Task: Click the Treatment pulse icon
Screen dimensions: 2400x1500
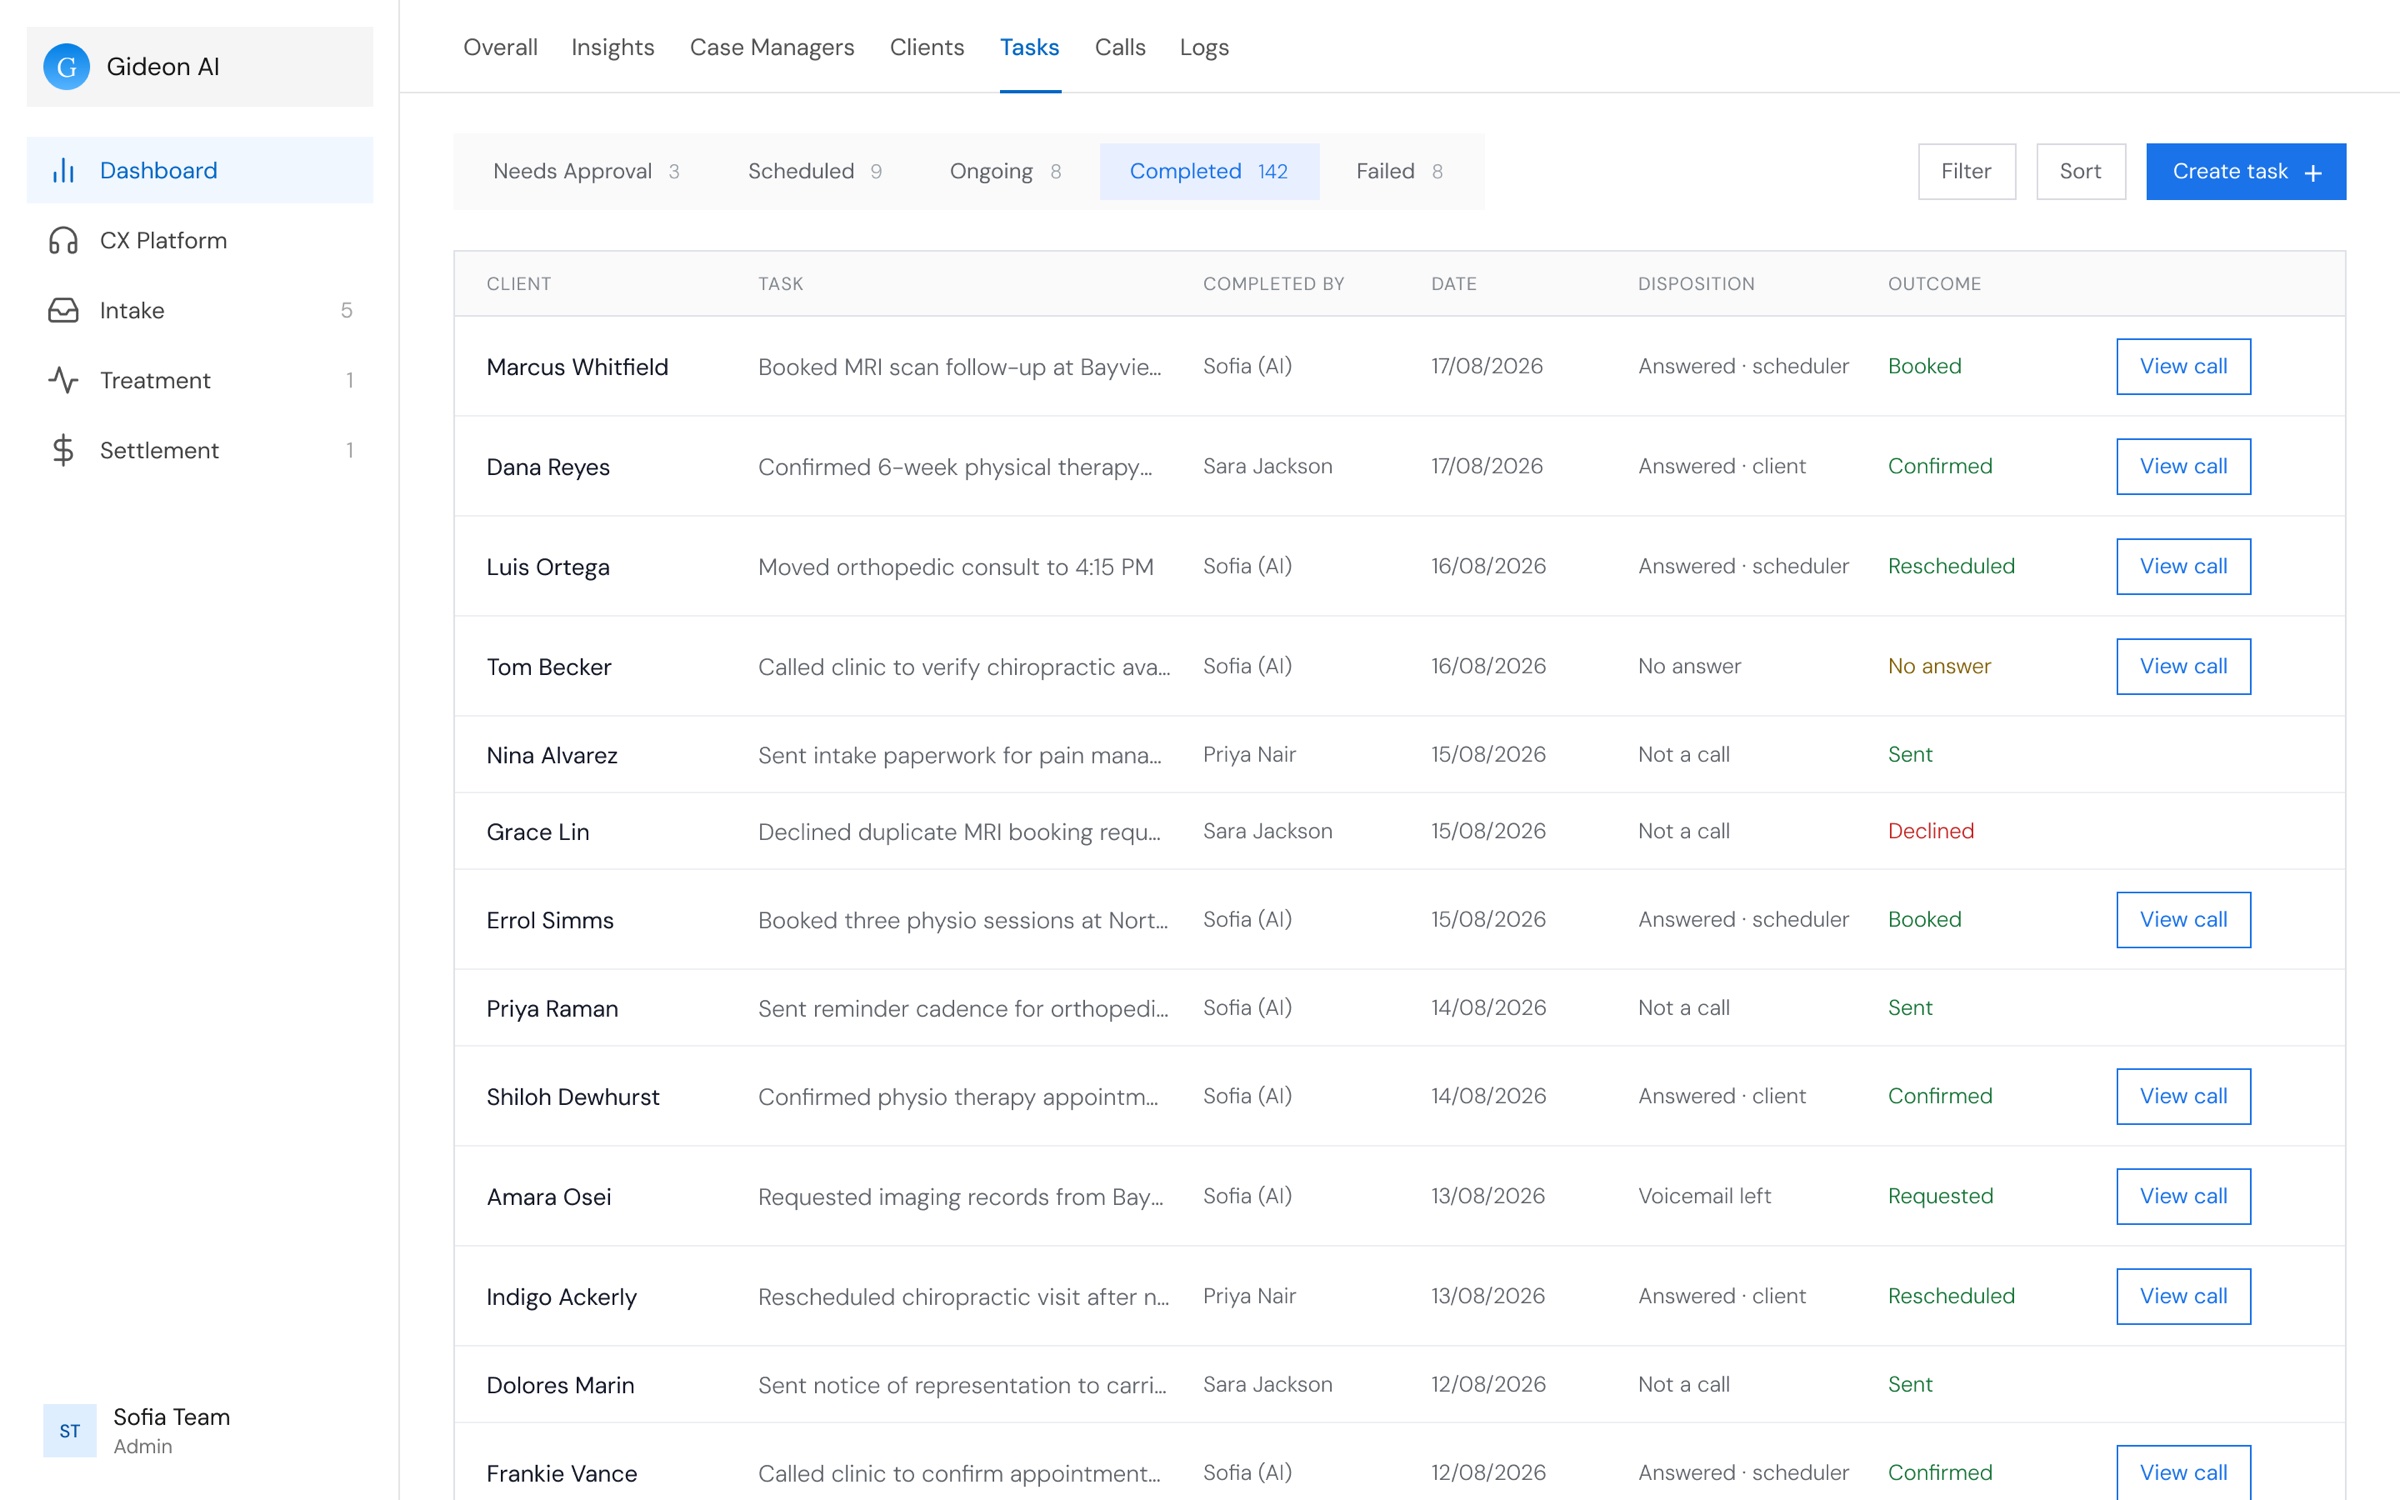Action: click(x=63, y=380)
